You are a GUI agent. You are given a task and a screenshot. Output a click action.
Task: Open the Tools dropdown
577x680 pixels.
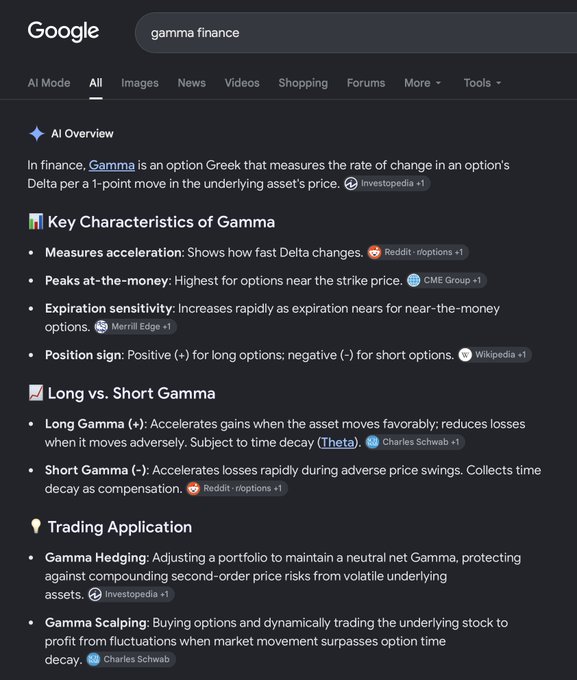pyautogui.click(x=482, y=83)
